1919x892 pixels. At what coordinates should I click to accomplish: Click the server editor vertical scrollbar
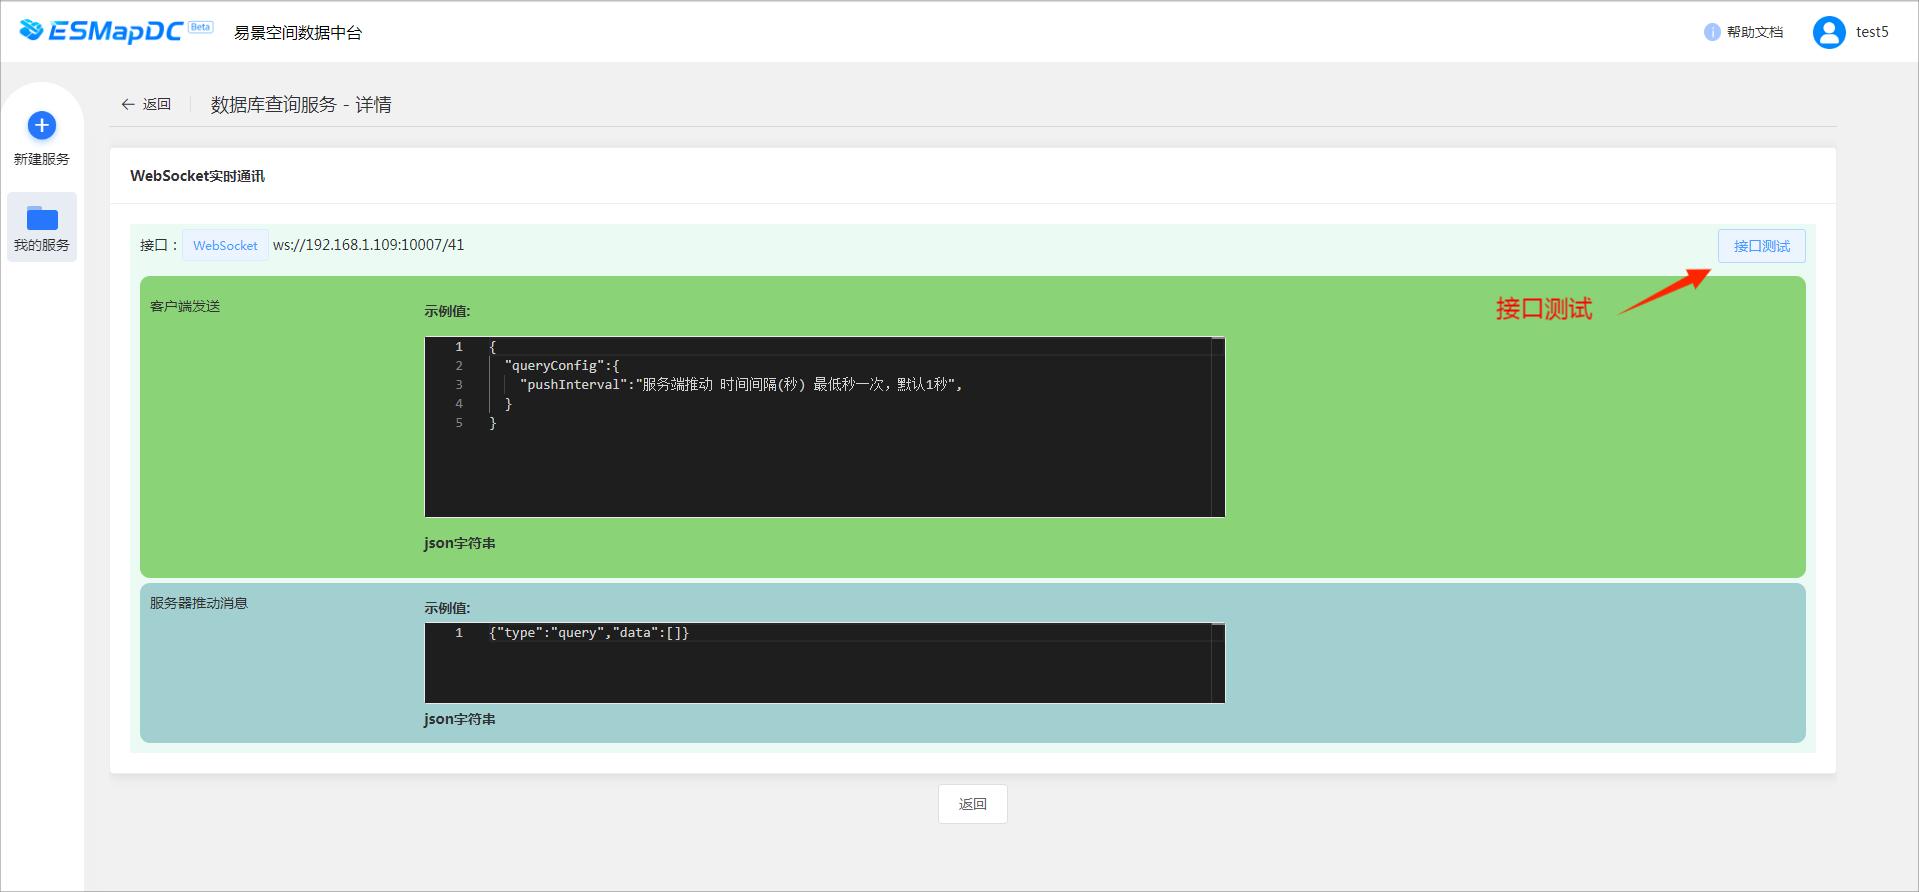[1218, 663]
